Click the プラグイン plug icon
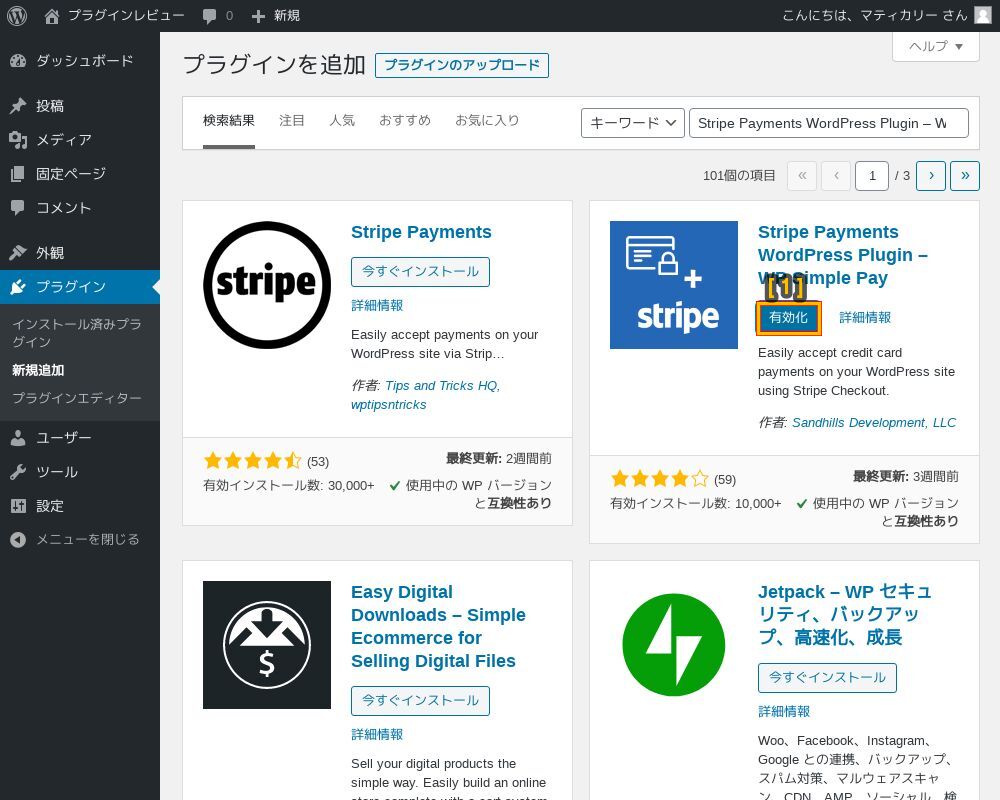Viewport: 1000px width, 800px height. pos(18,287)
